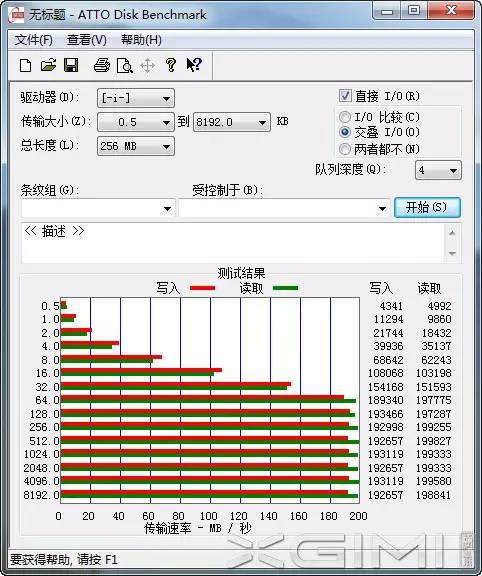
Task: Open Print Preview from the toolbar
Action: pyautogui.click(x=125, y=66)
